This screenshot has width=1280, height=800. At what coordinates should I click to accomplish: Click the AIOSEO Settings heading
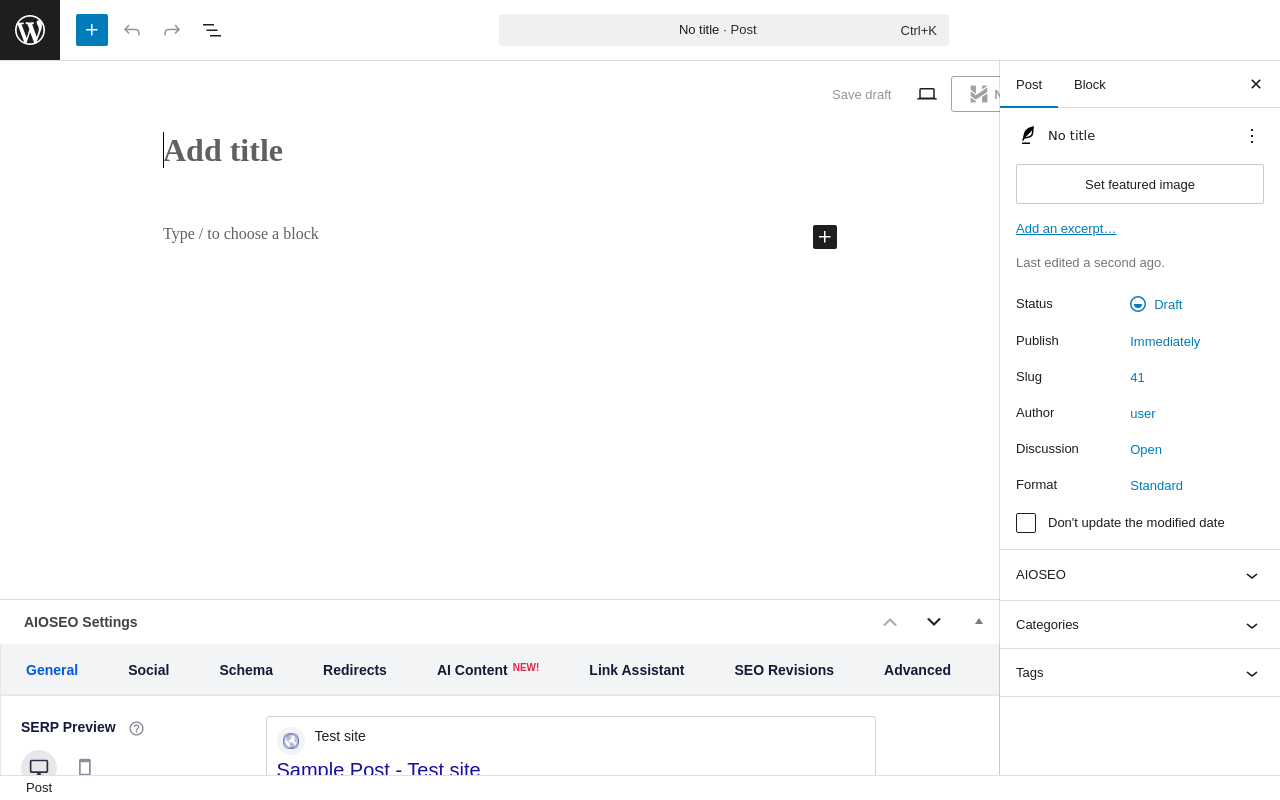tap(81, 622)
